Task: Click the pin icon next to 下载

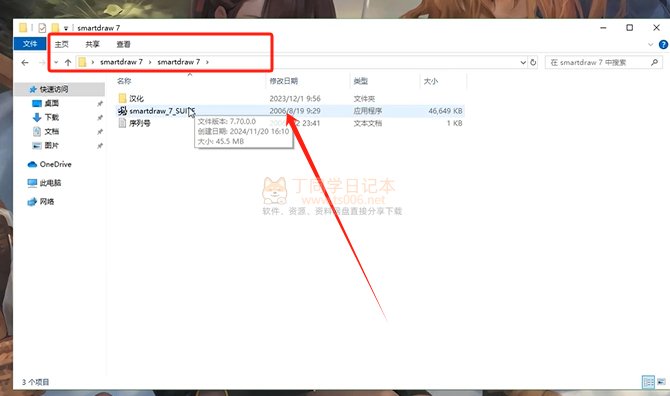Action: (100, 117)
